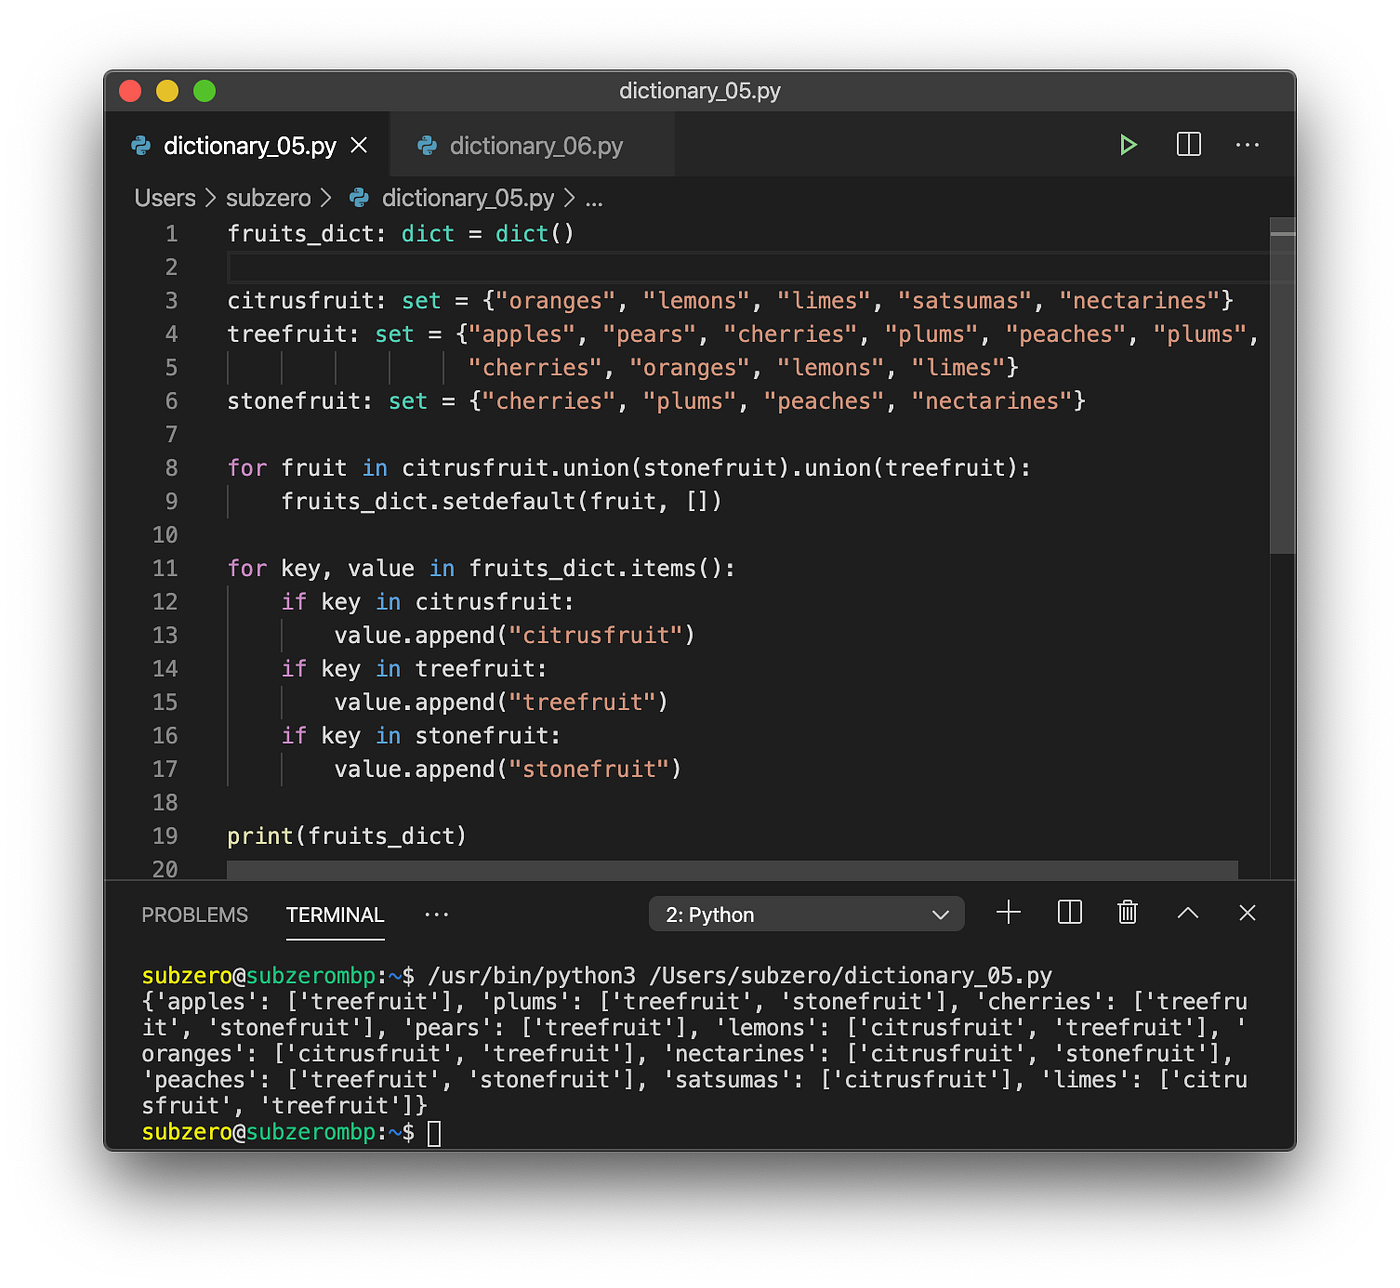The image size is (1400, 1288).
Task: Click the editor horizontal scrollbar
Action: click(x=732, y=870)
